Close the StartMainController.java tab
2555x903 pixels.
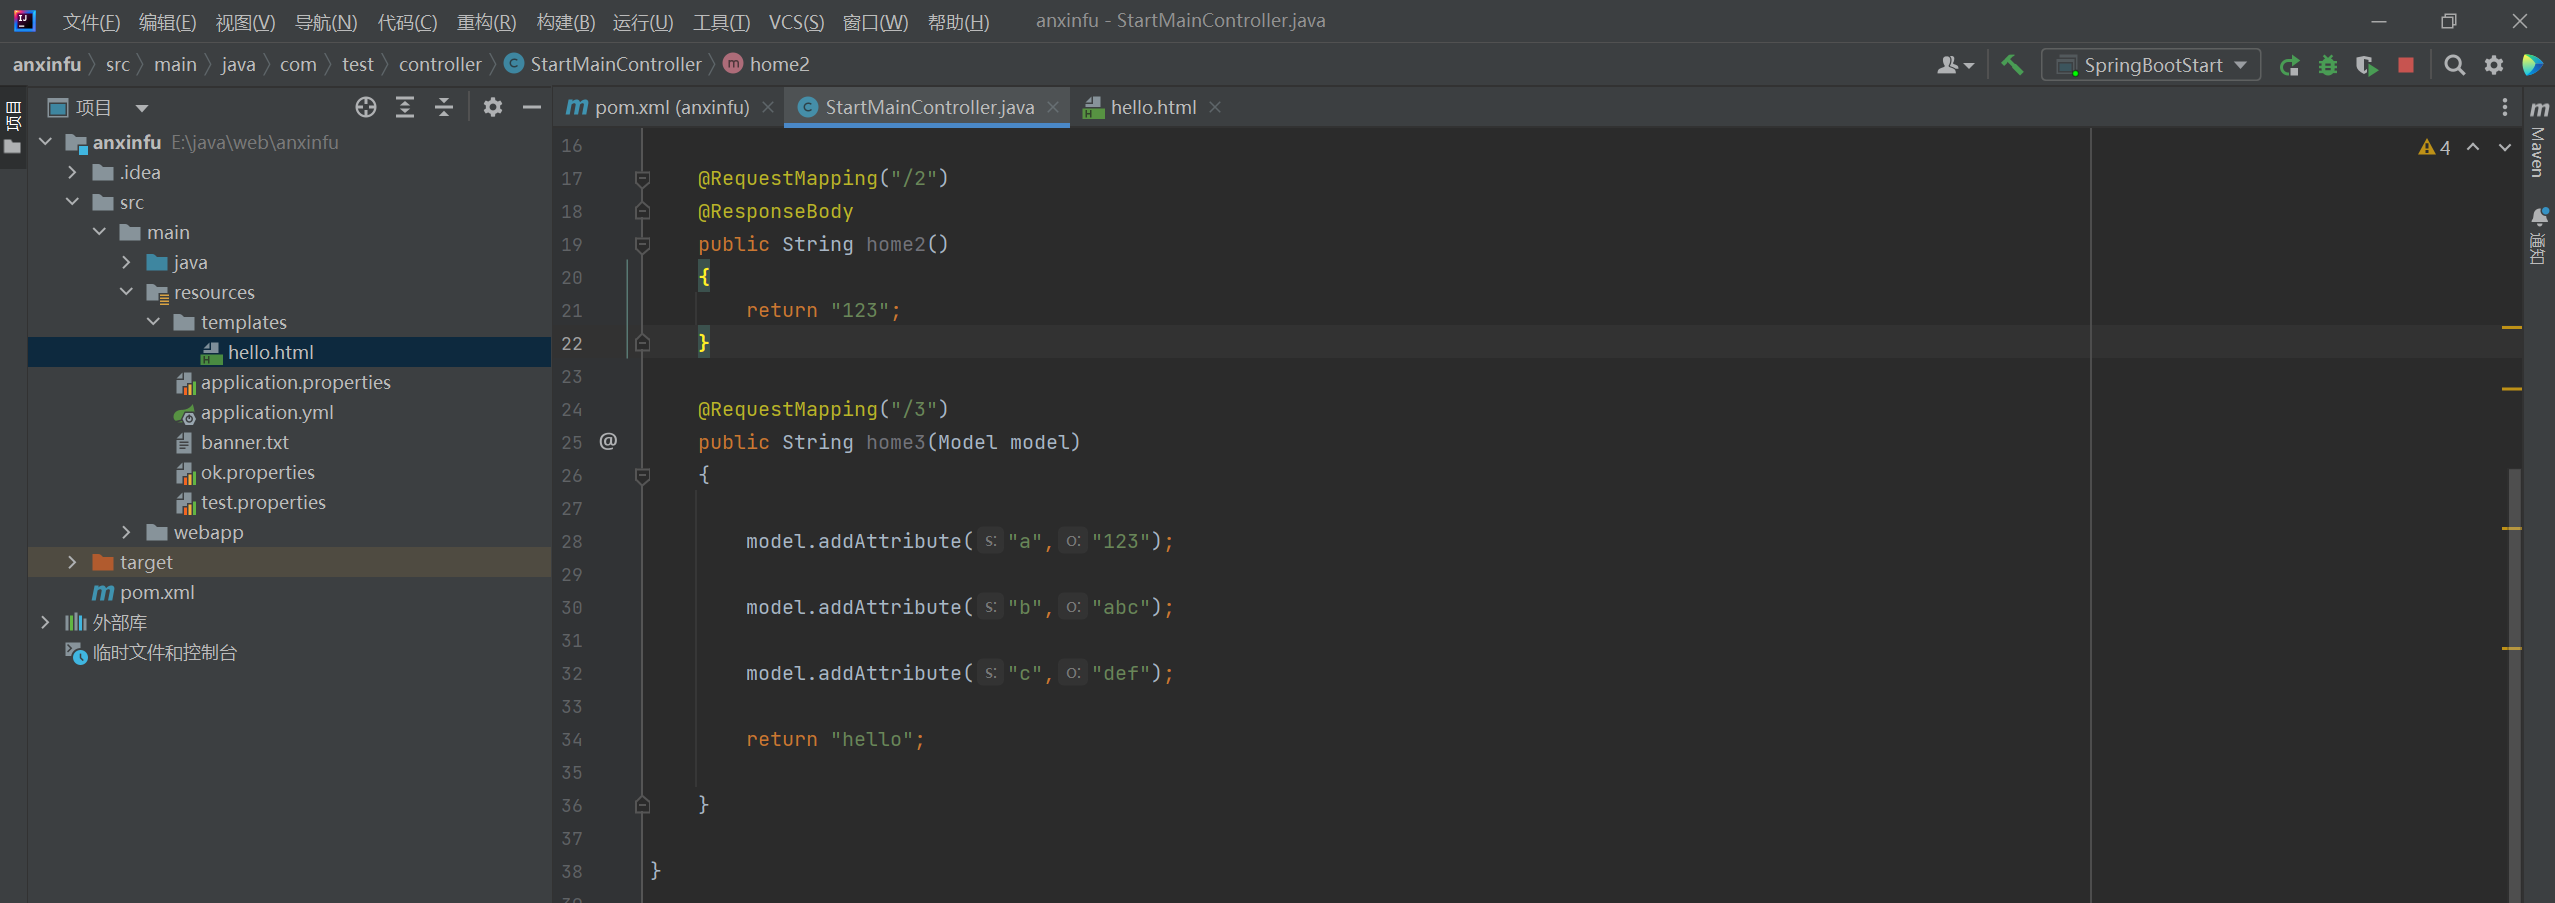click(1053, 107)
